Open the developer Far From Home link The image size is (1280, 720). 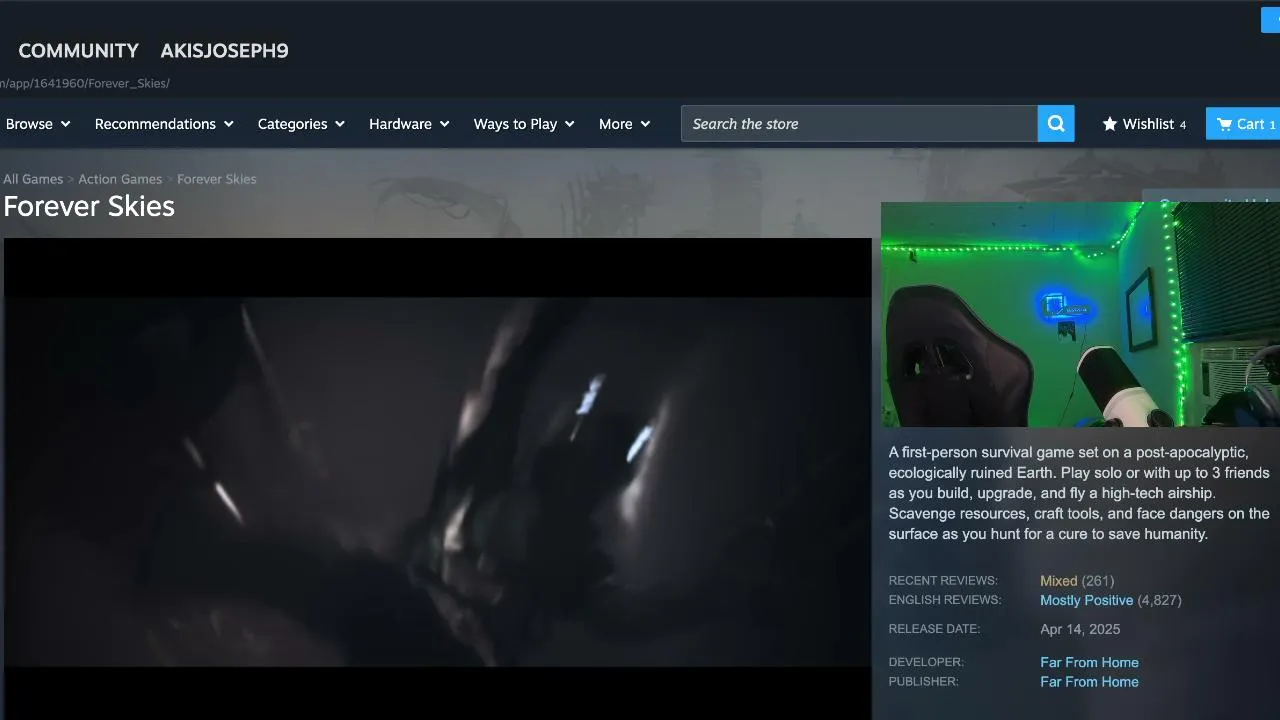1089,663
